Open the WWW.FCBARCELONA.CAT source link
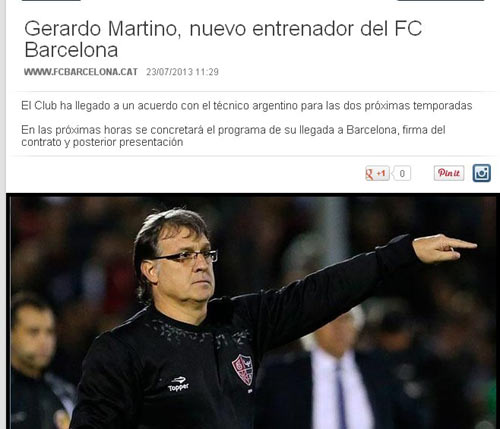 (x=81, y=72)
